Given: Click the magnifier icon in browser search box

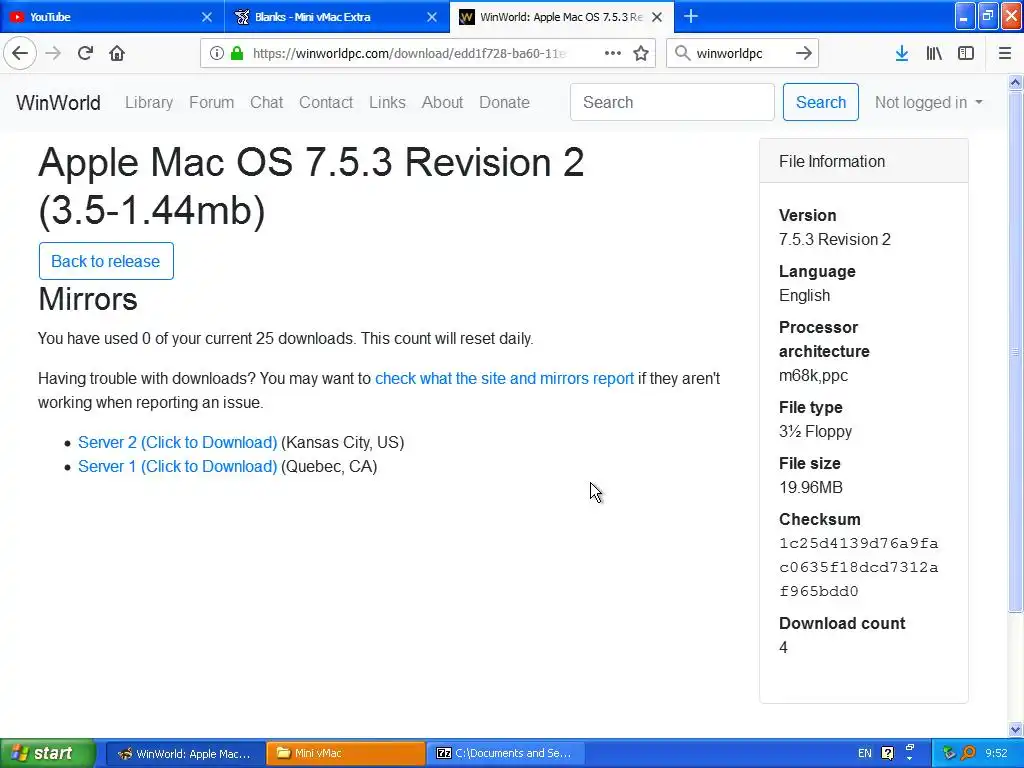Looking at the screenshot, I should point(682,53).
